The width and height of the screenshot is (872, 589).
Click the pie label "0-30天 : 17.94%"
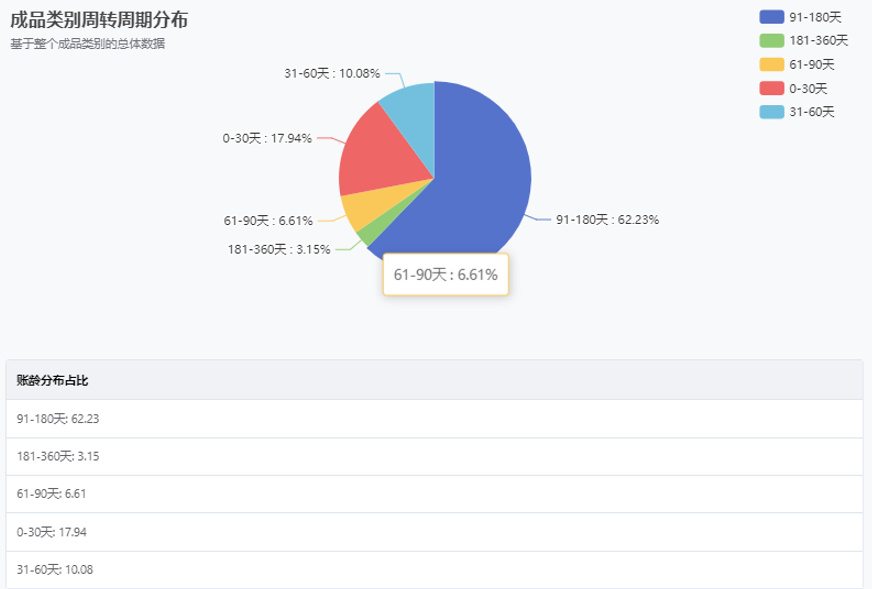click(267, 138)
